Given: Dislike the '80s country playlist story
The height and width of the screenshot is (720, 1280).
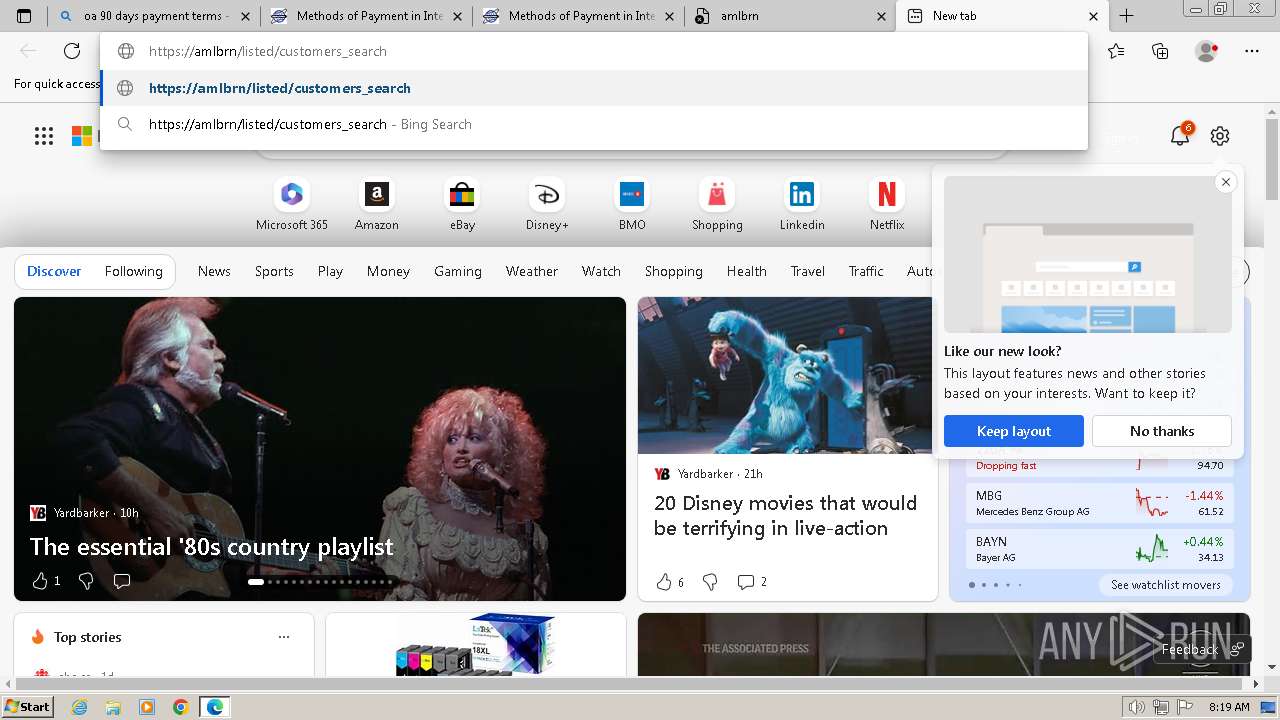Looking at the screenshot, I should [86, 581].
